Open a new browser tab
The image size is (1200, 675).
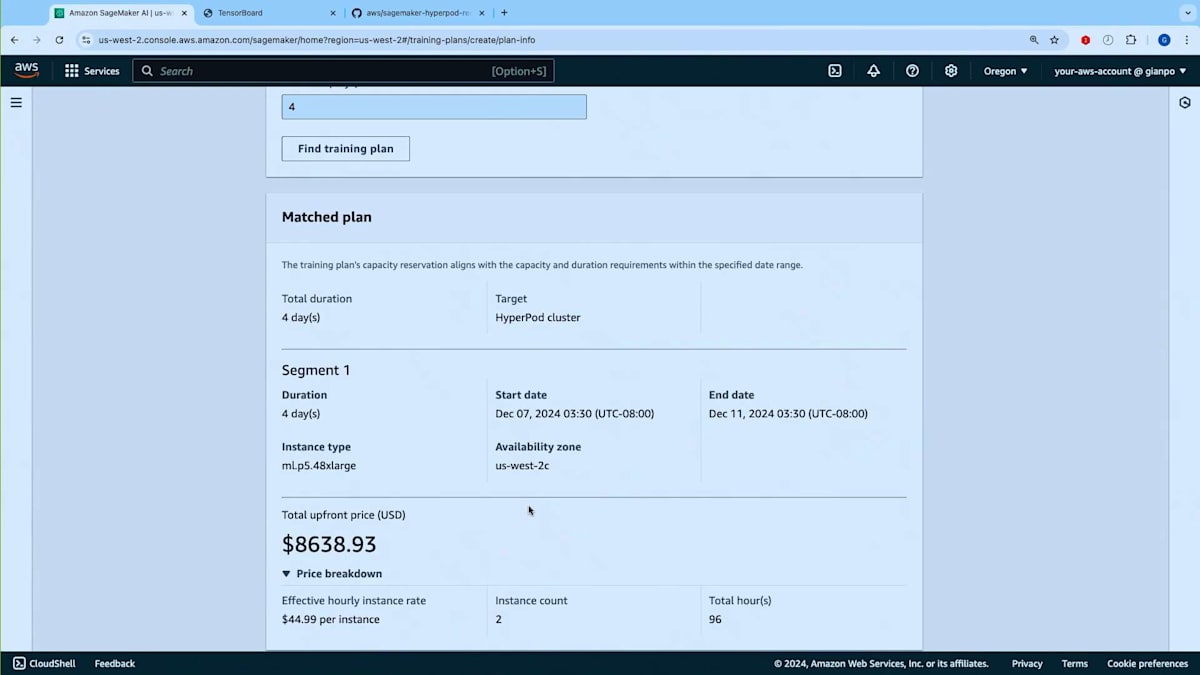point(504,13)
